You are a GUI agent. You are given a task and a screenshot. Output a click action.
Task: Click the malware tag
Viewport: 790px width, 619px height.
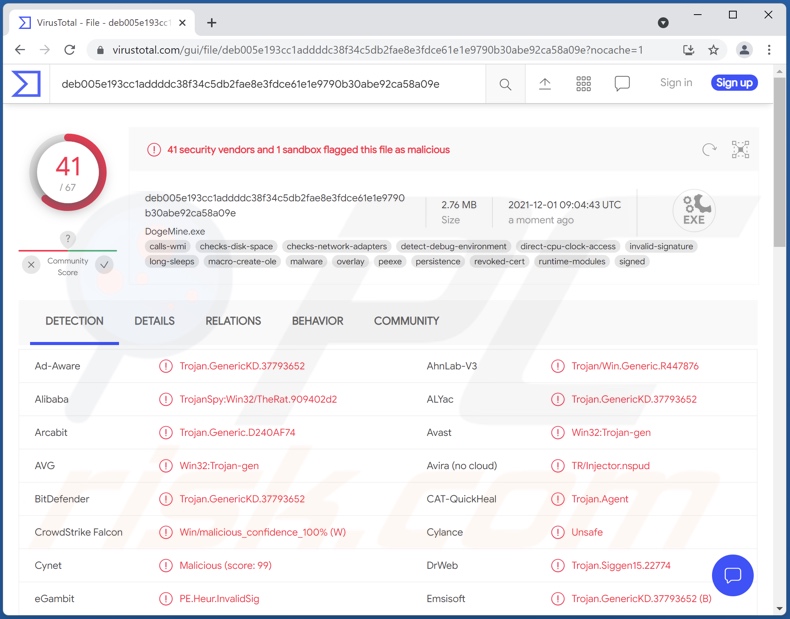(306, 261)
